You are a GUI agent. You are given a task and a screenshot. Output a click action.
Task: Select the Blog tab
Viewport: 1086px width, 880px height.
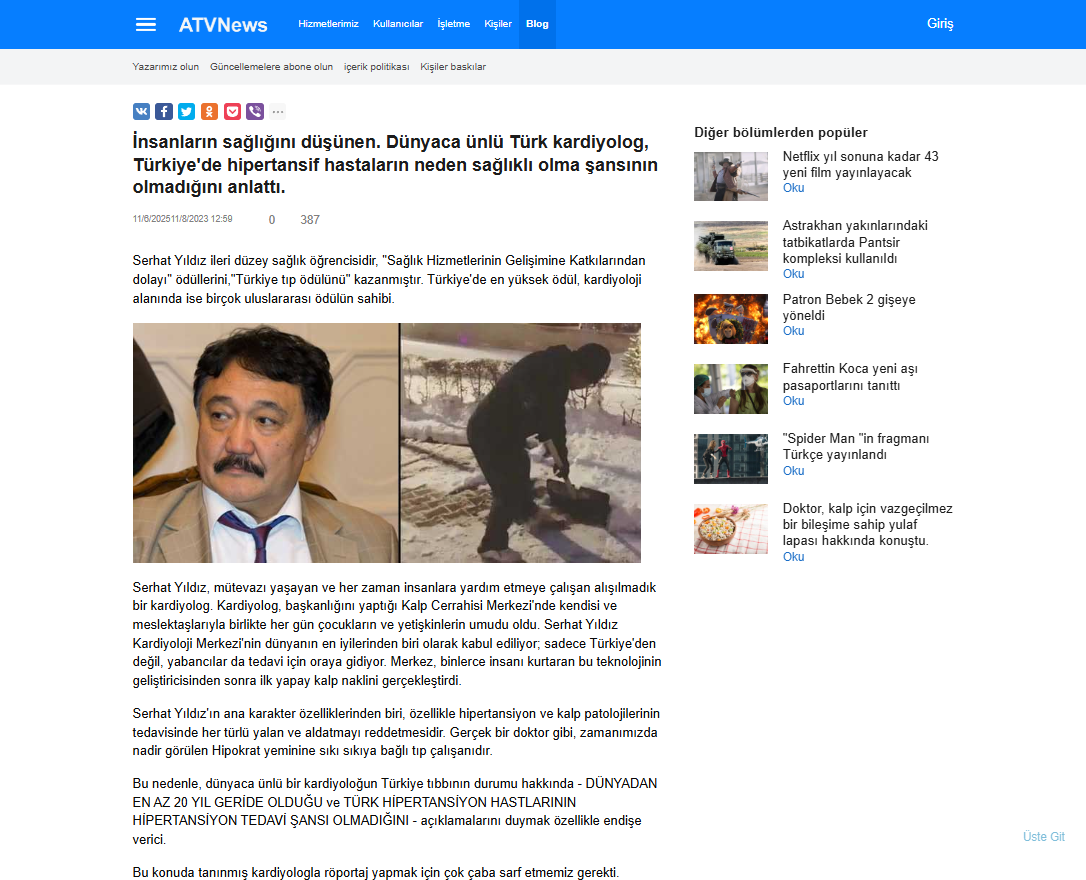537,24
